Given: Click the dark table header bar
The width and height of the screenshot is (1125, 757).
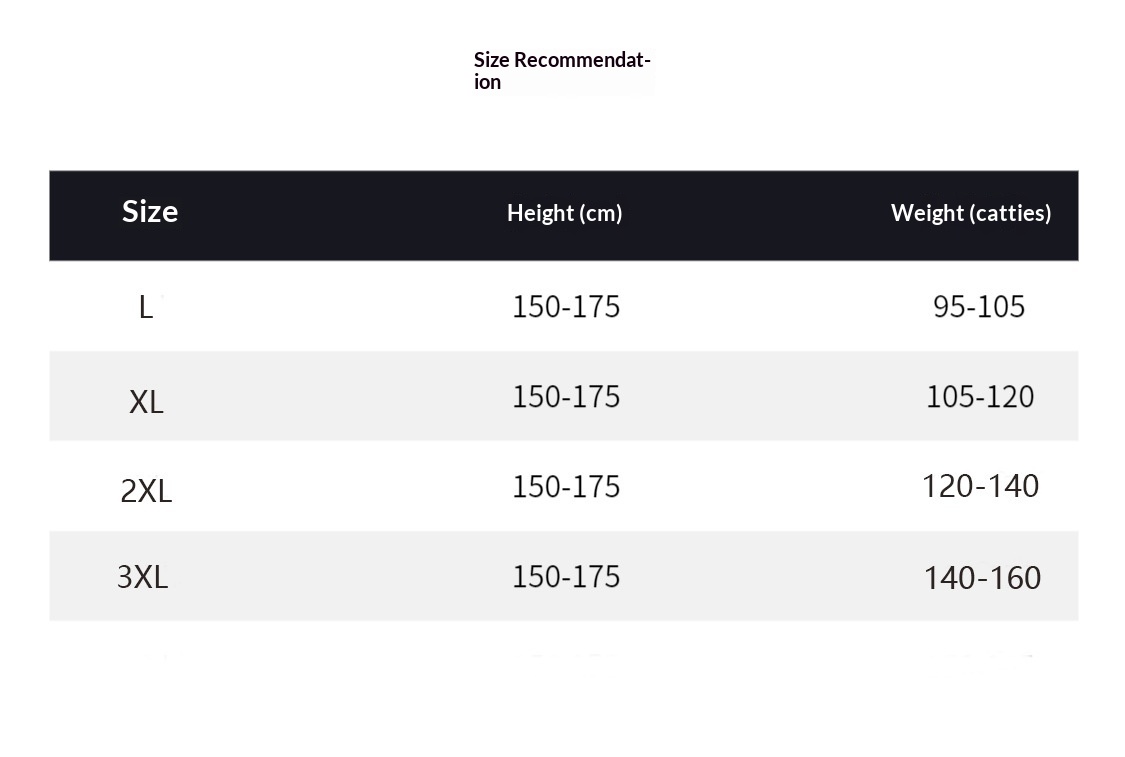Looking at the screenshot, I should (x=330, y=215).
